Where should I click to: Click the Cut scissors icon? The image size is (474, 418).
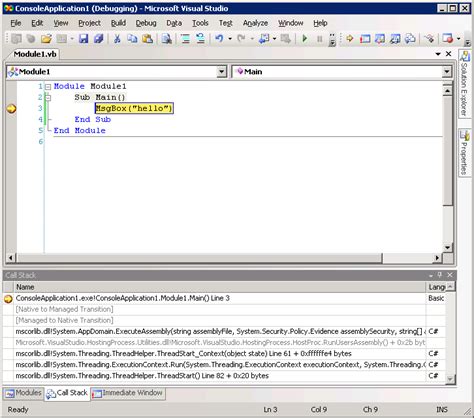(x=117, y=39)
